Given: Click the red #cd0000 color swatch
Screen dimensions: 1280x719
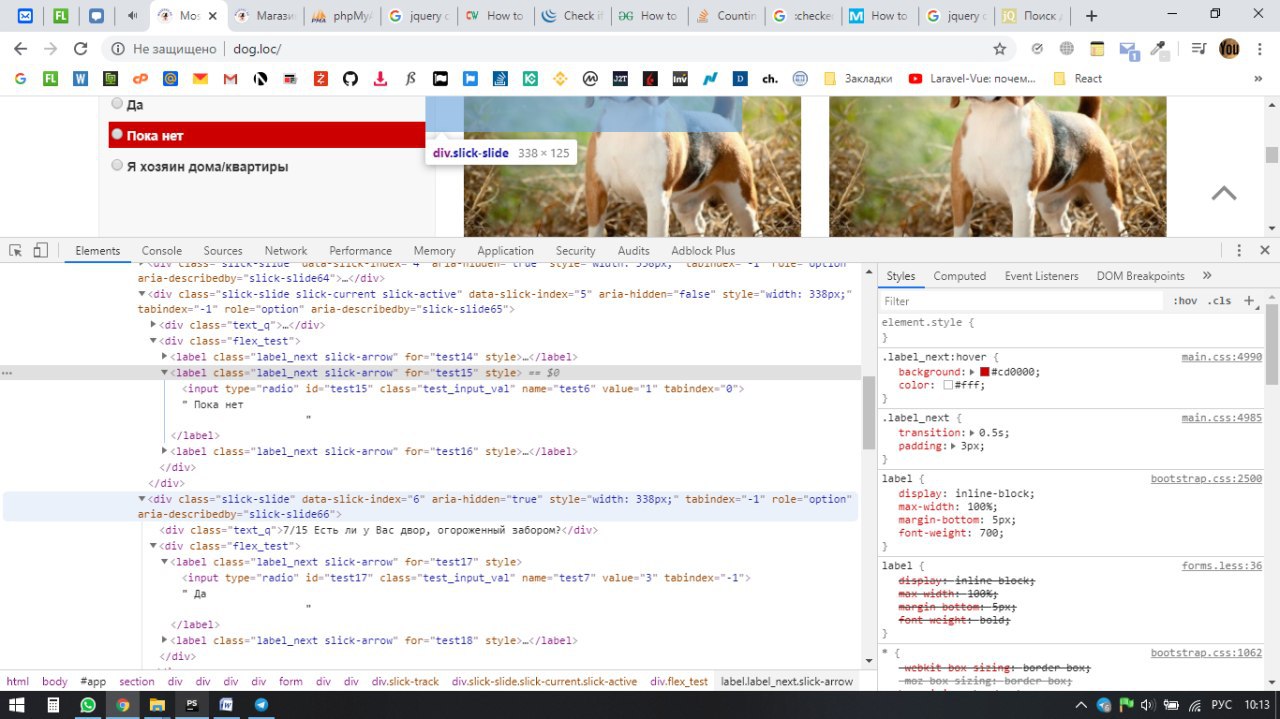Looking at the screenshot, I should pos(985,372).
